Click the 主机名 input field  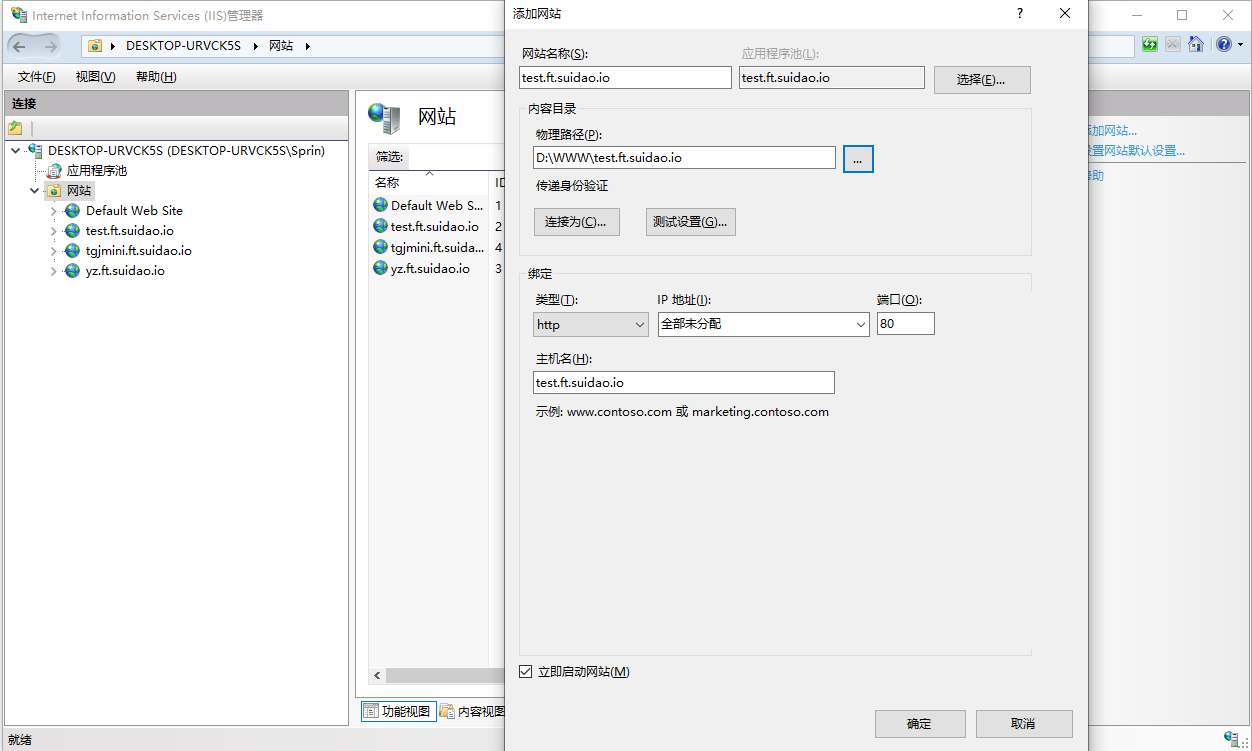(684, 383)
